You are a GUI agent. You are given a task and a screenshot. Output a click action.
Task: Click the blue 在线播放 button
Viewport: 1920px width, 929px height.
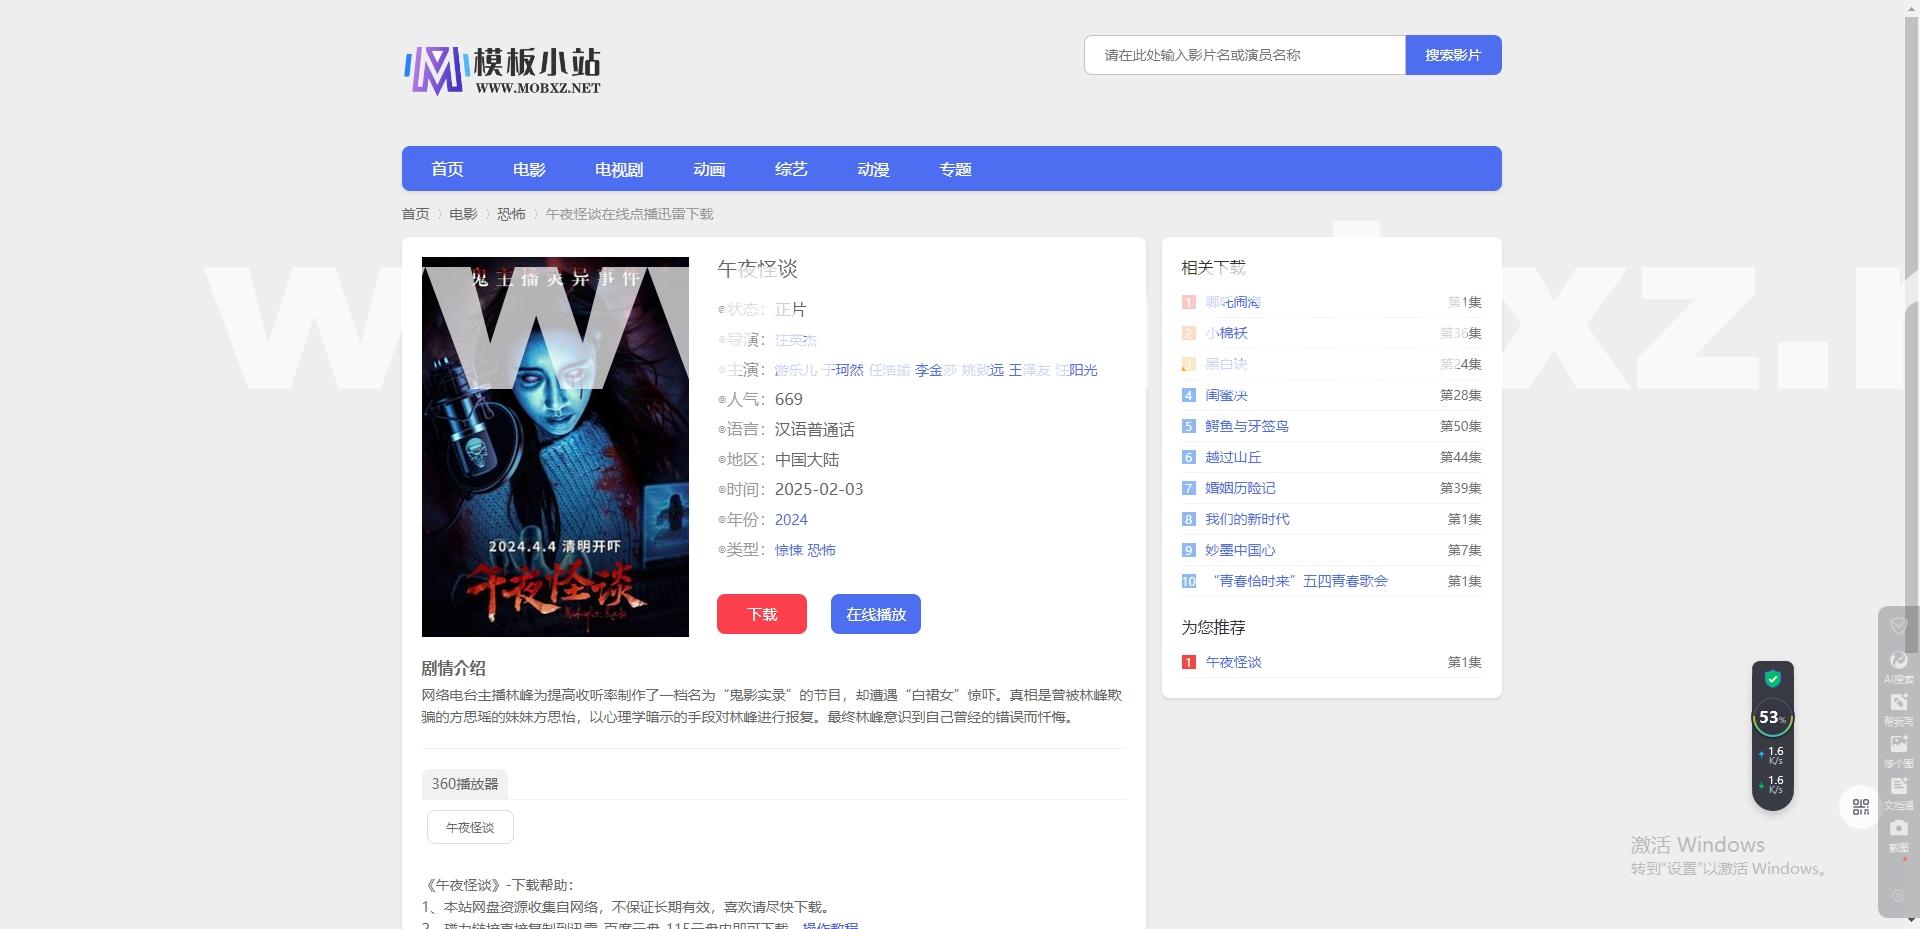[876, 614]
